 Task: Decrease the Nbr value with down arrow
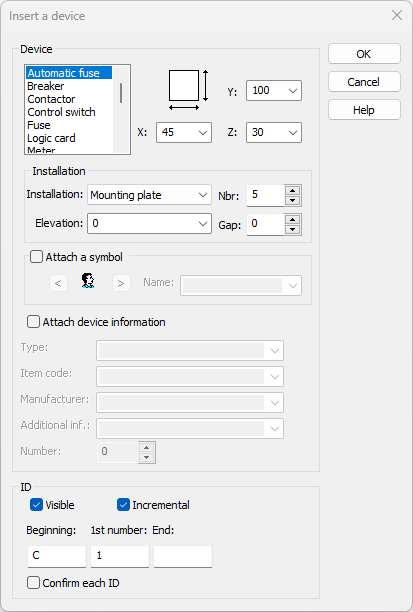(292, 201)
